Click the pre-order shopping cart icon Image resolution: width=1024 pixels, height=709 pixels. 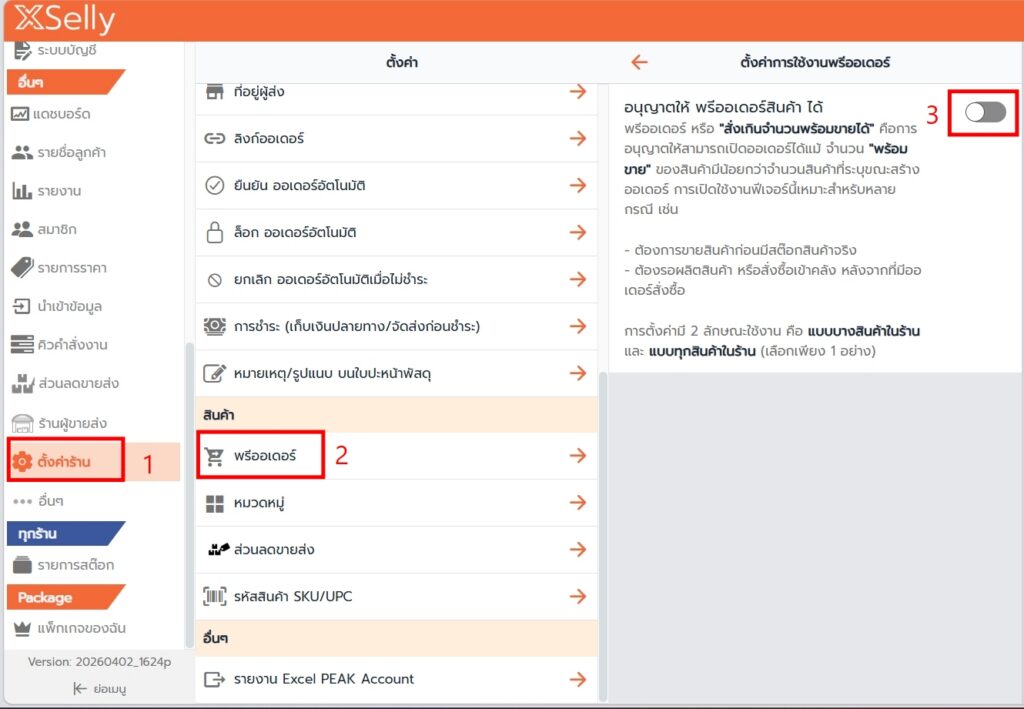click(214, 456)
